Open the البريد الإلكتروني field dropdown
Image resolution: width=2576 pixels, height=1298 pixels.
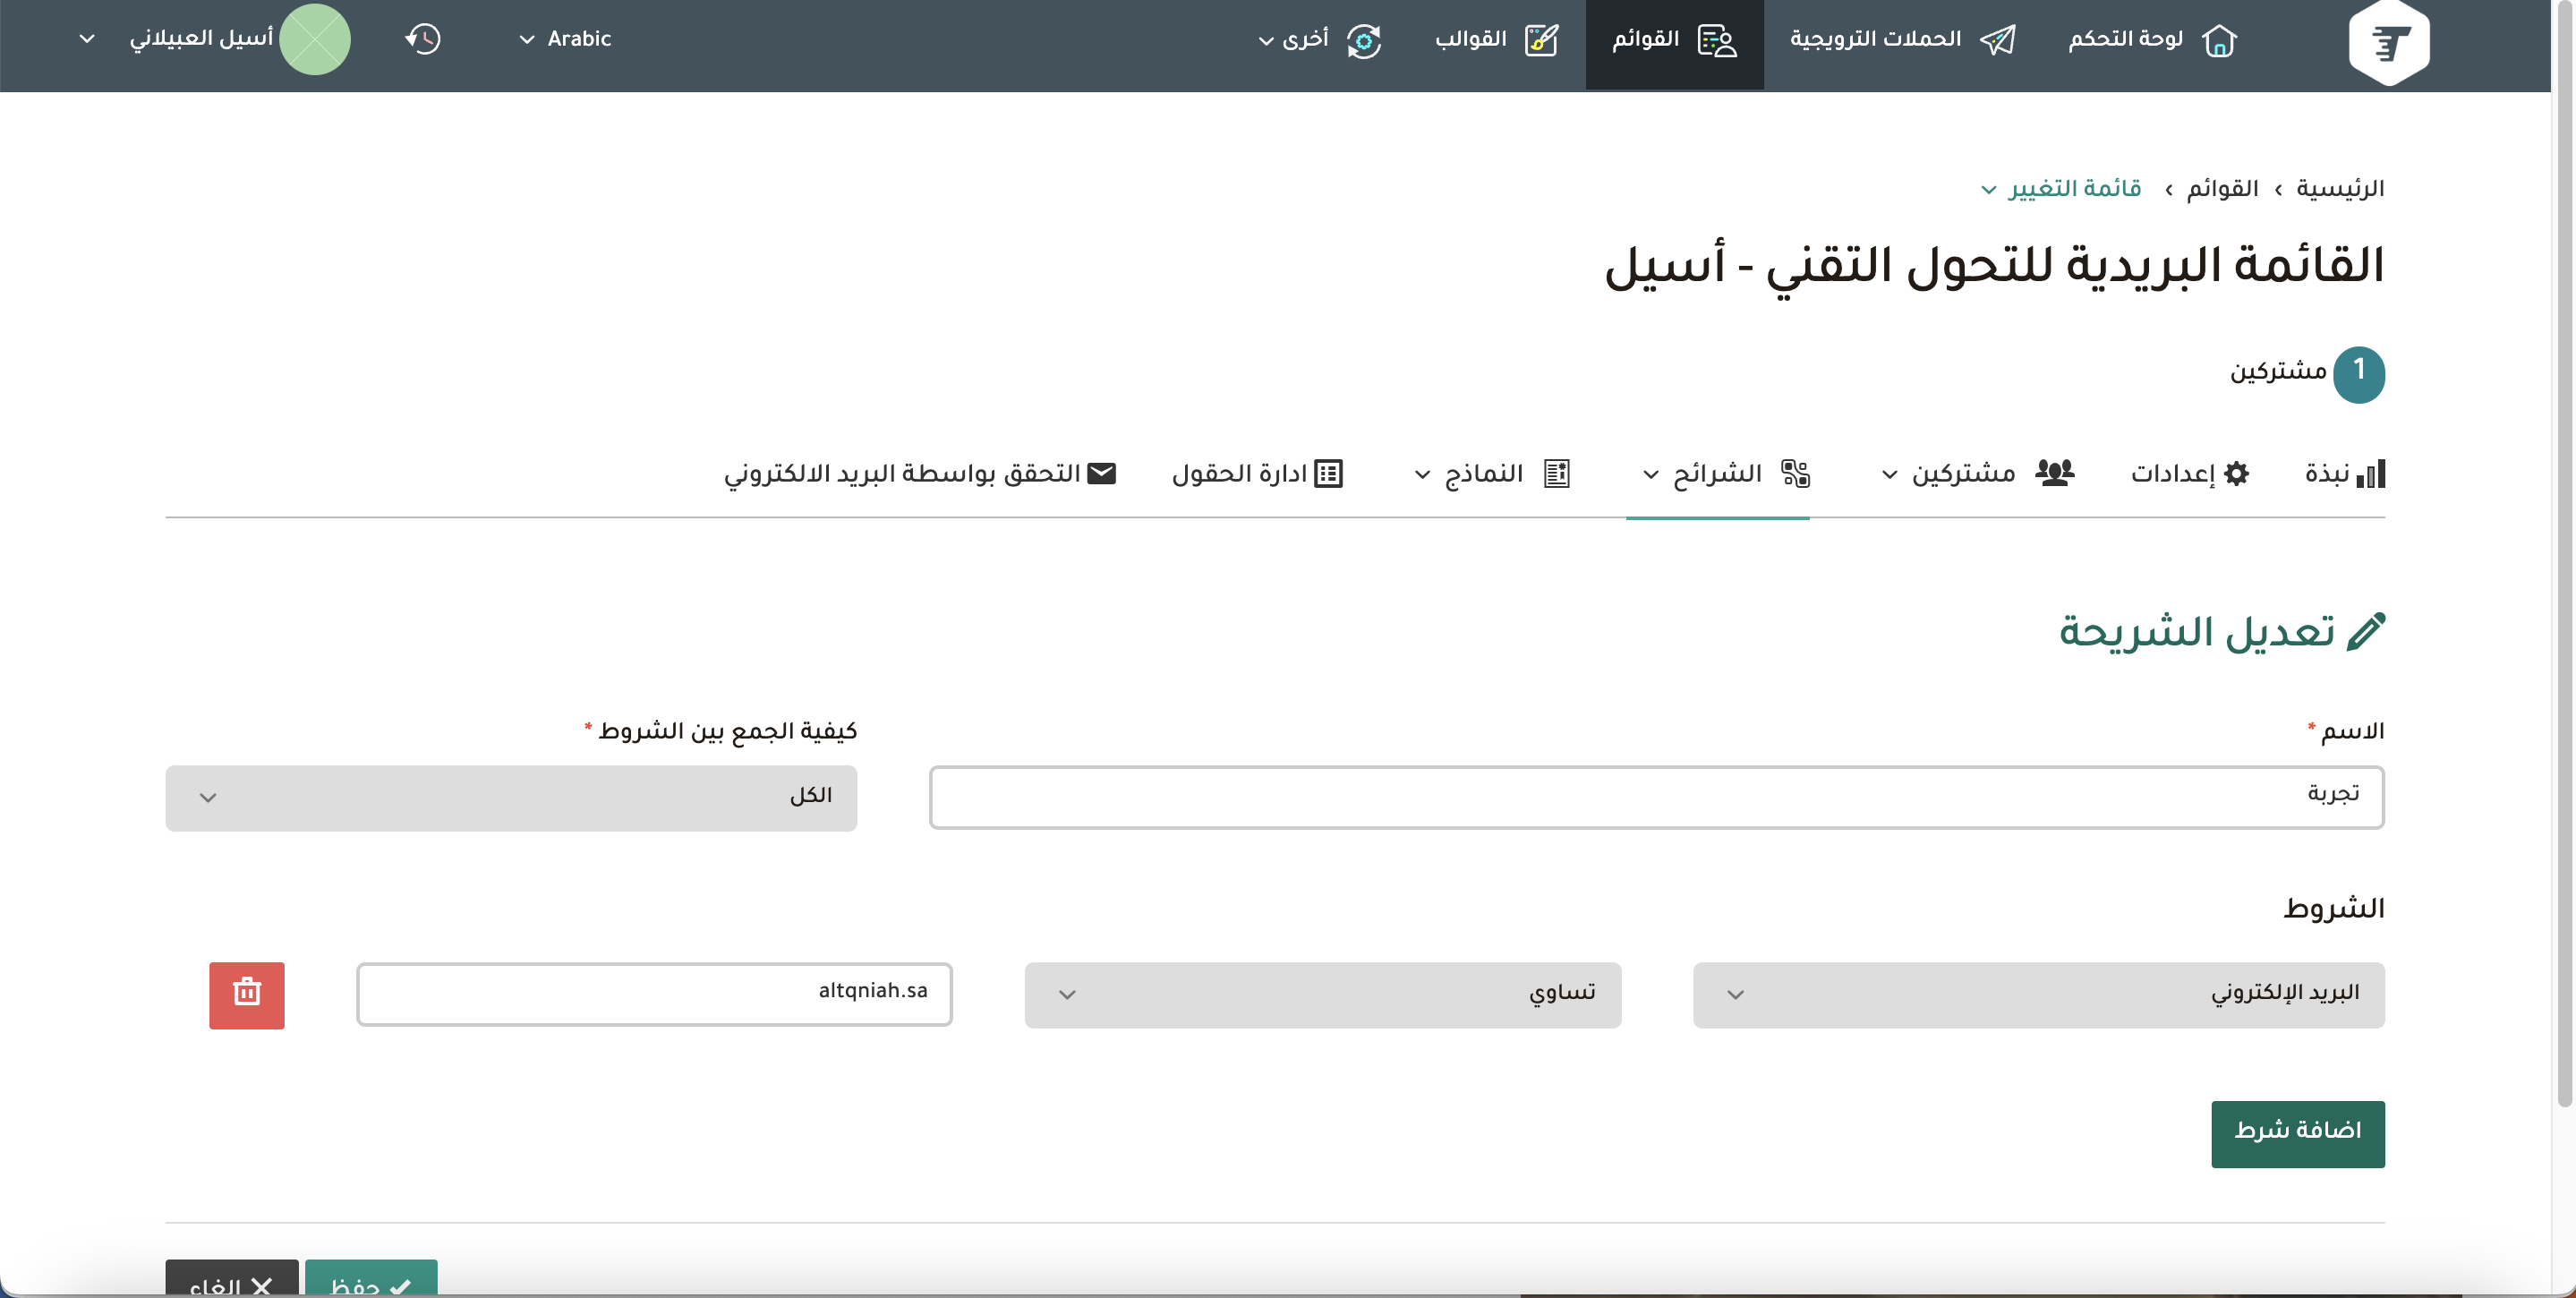coord(2038,994)
